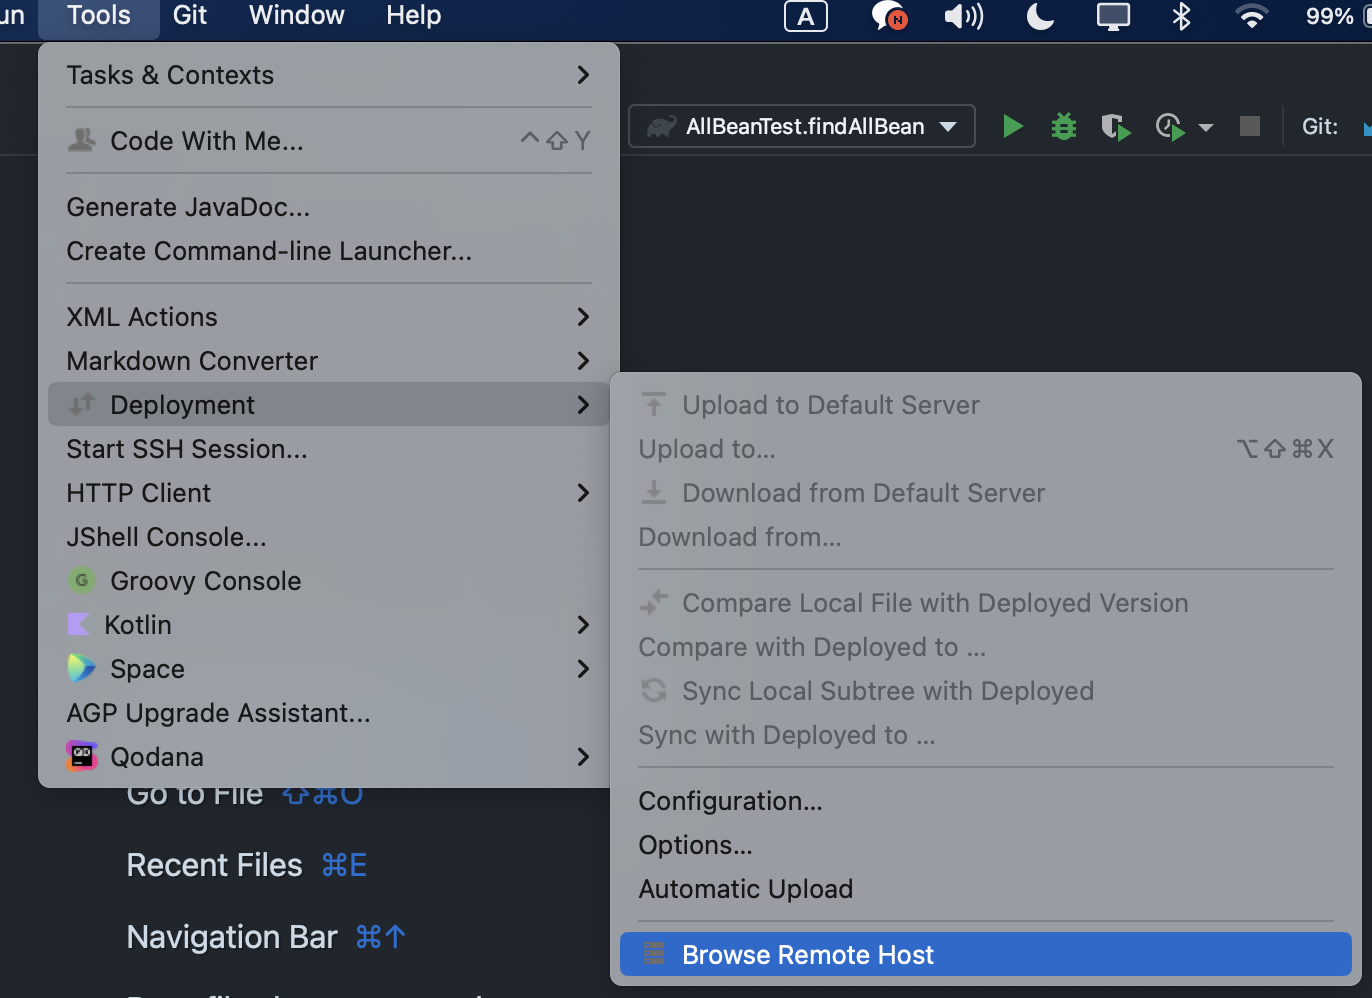Open the Wi-Fi menu bar icon

coord(1251,16)
